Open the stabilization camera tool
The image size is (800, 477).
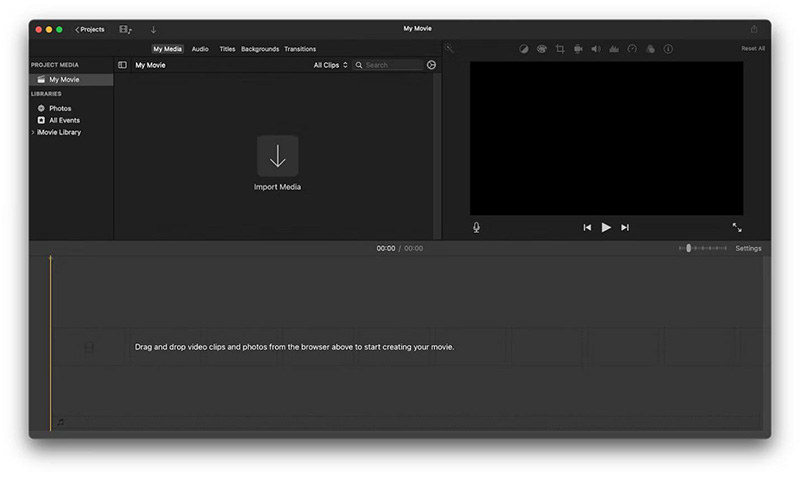coord(578,49)
